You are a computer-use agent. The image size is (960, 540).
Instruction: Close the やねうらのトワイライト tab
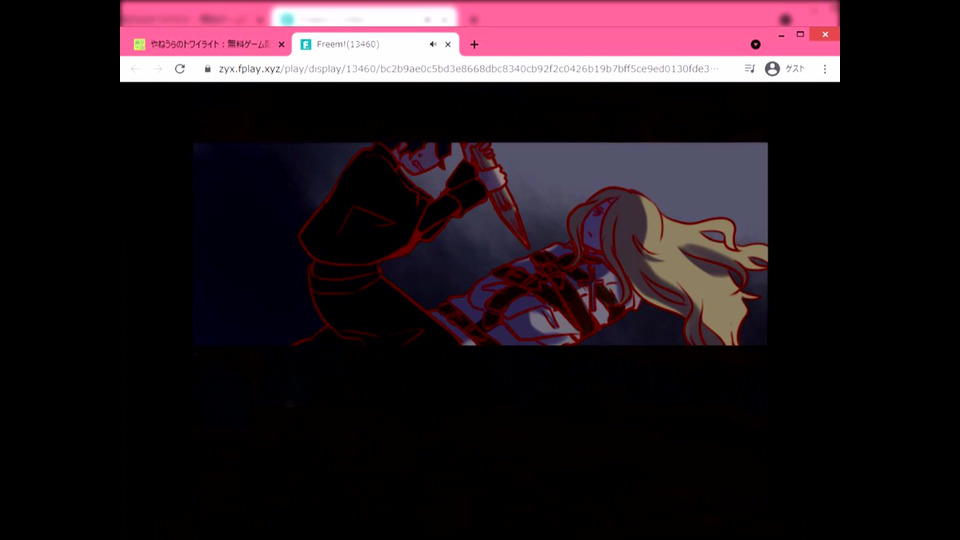point(281,45)
